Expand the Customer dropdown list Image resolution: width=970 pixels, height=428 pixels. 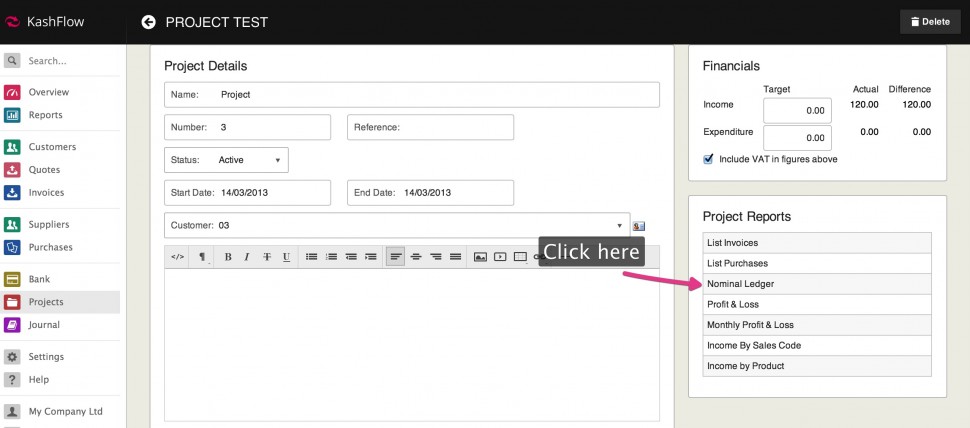coord(619,226)
